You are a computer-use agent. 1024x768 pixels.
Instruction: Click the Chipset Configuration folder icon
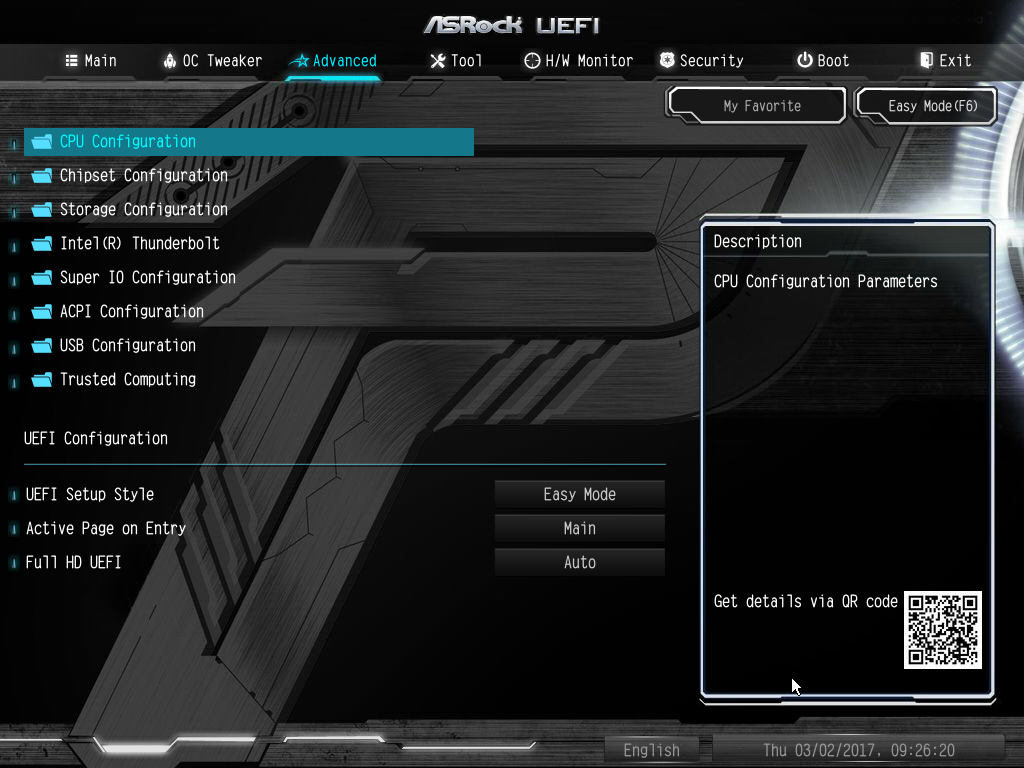click(42, 176)
